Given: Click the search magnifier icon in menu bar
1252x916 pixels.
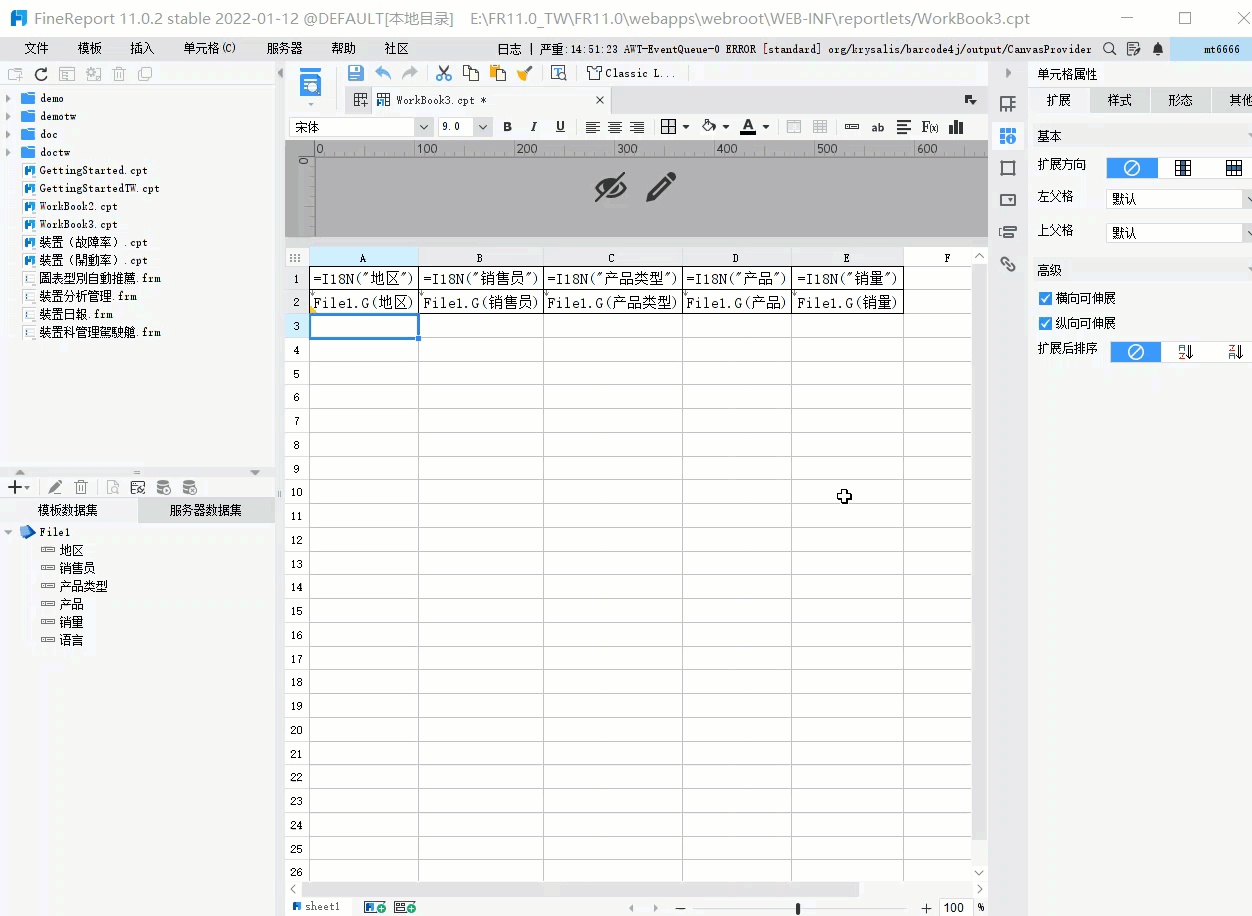Looking at the screenshot, I should pyautogui.click(x=1110, y=48).
